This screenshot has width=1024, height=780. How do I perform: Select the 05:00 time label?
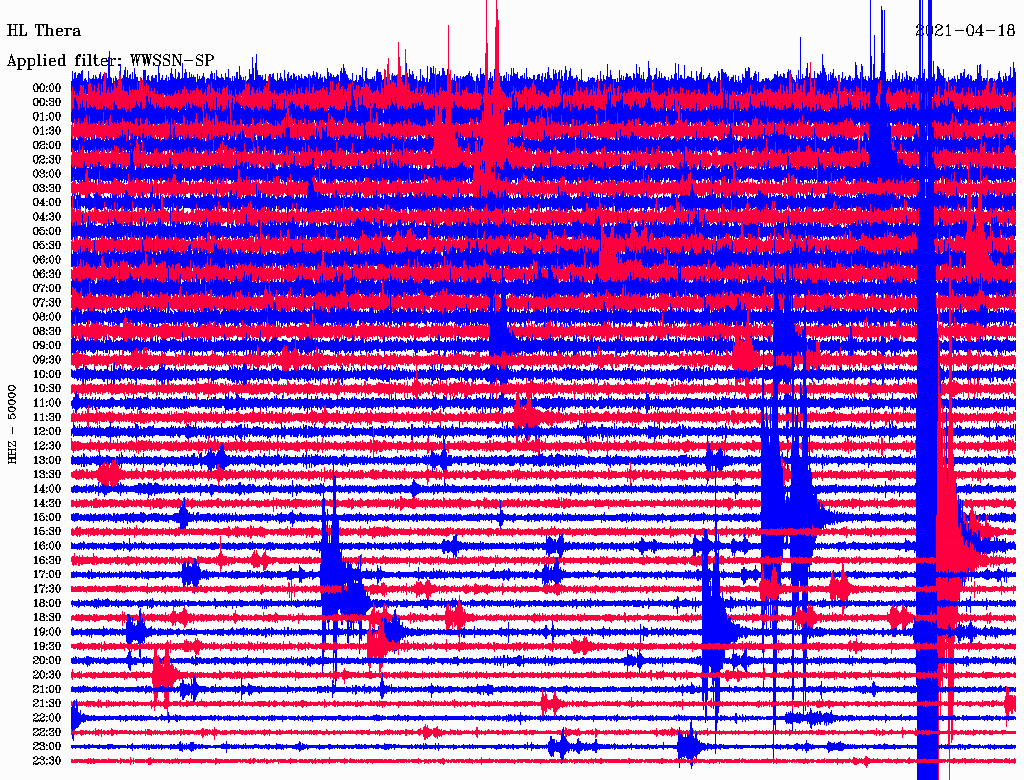pos(47,231)
